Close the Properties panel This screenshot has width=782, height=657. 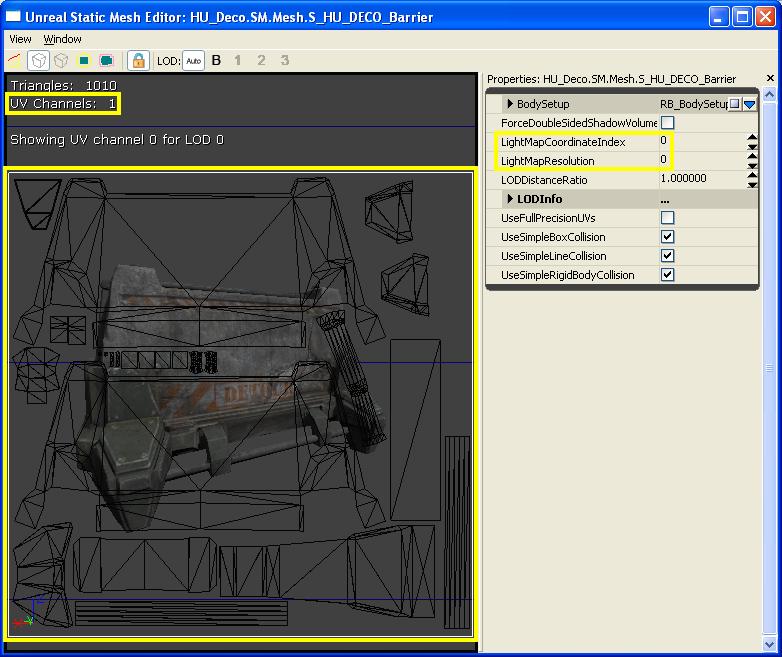(x=770, y=78)
